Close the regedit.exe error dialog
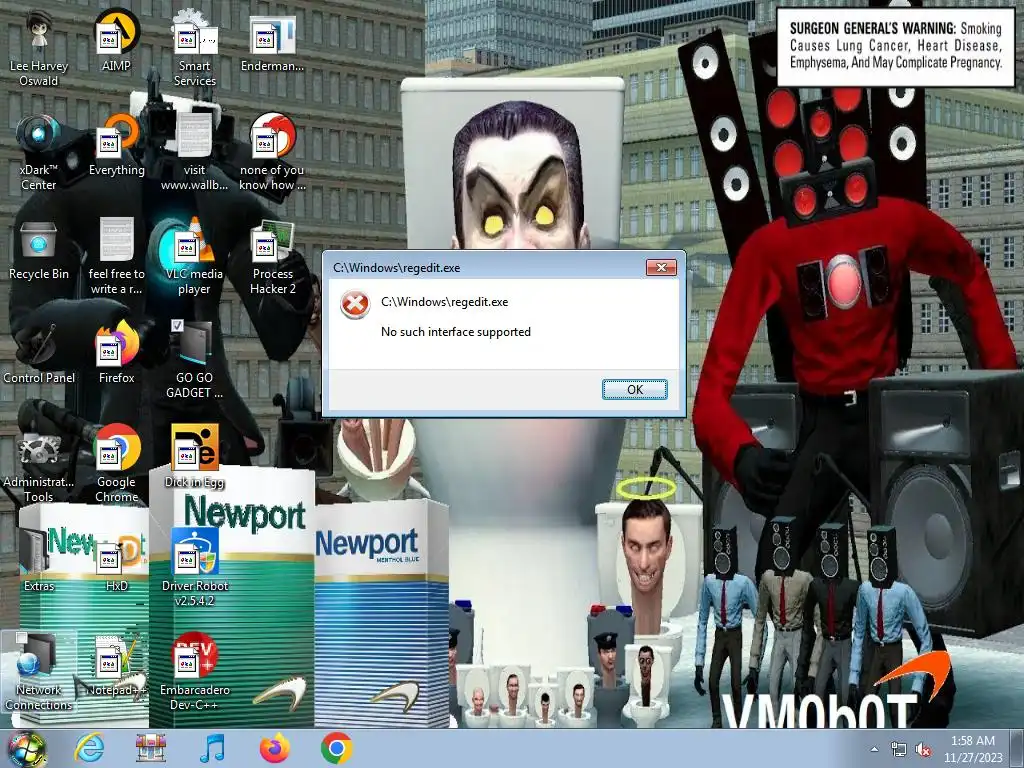The height and width of the screenshot is (768, 1024). tap(661, 267)
